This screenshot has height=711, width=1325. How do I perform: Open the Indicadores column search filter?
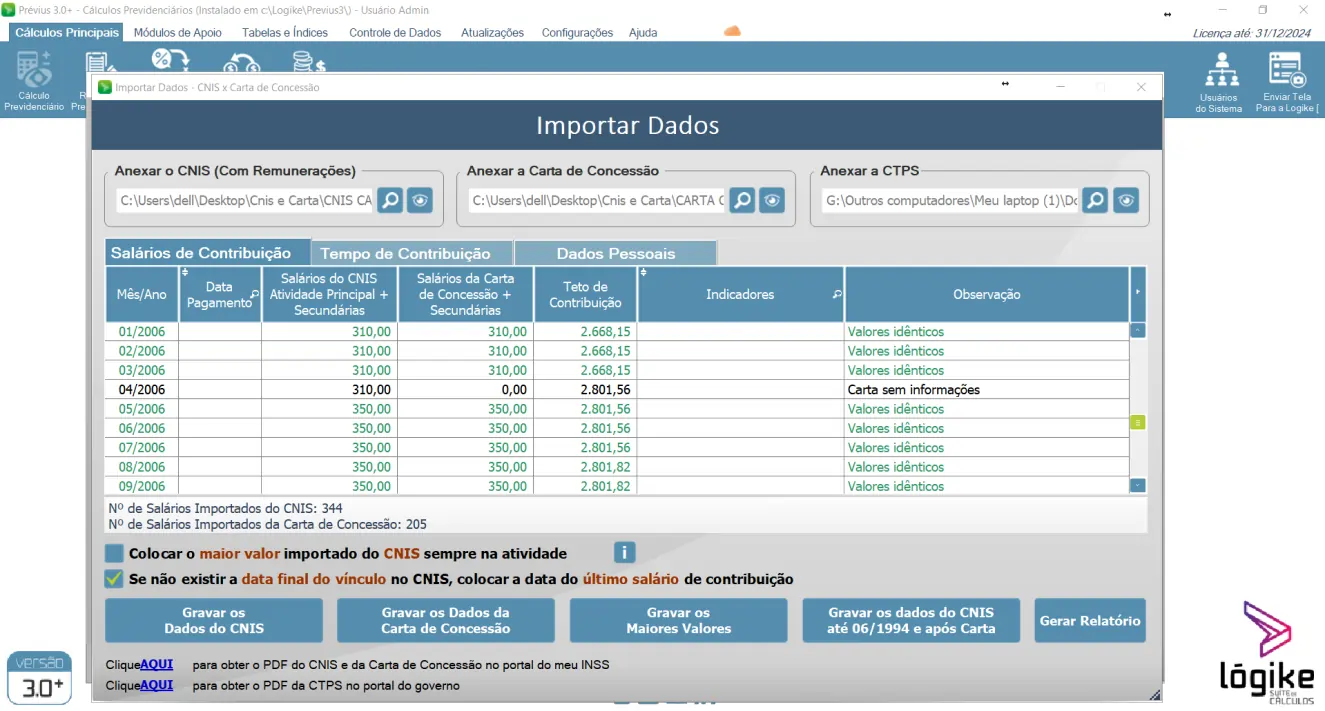(x=837, y=295)
